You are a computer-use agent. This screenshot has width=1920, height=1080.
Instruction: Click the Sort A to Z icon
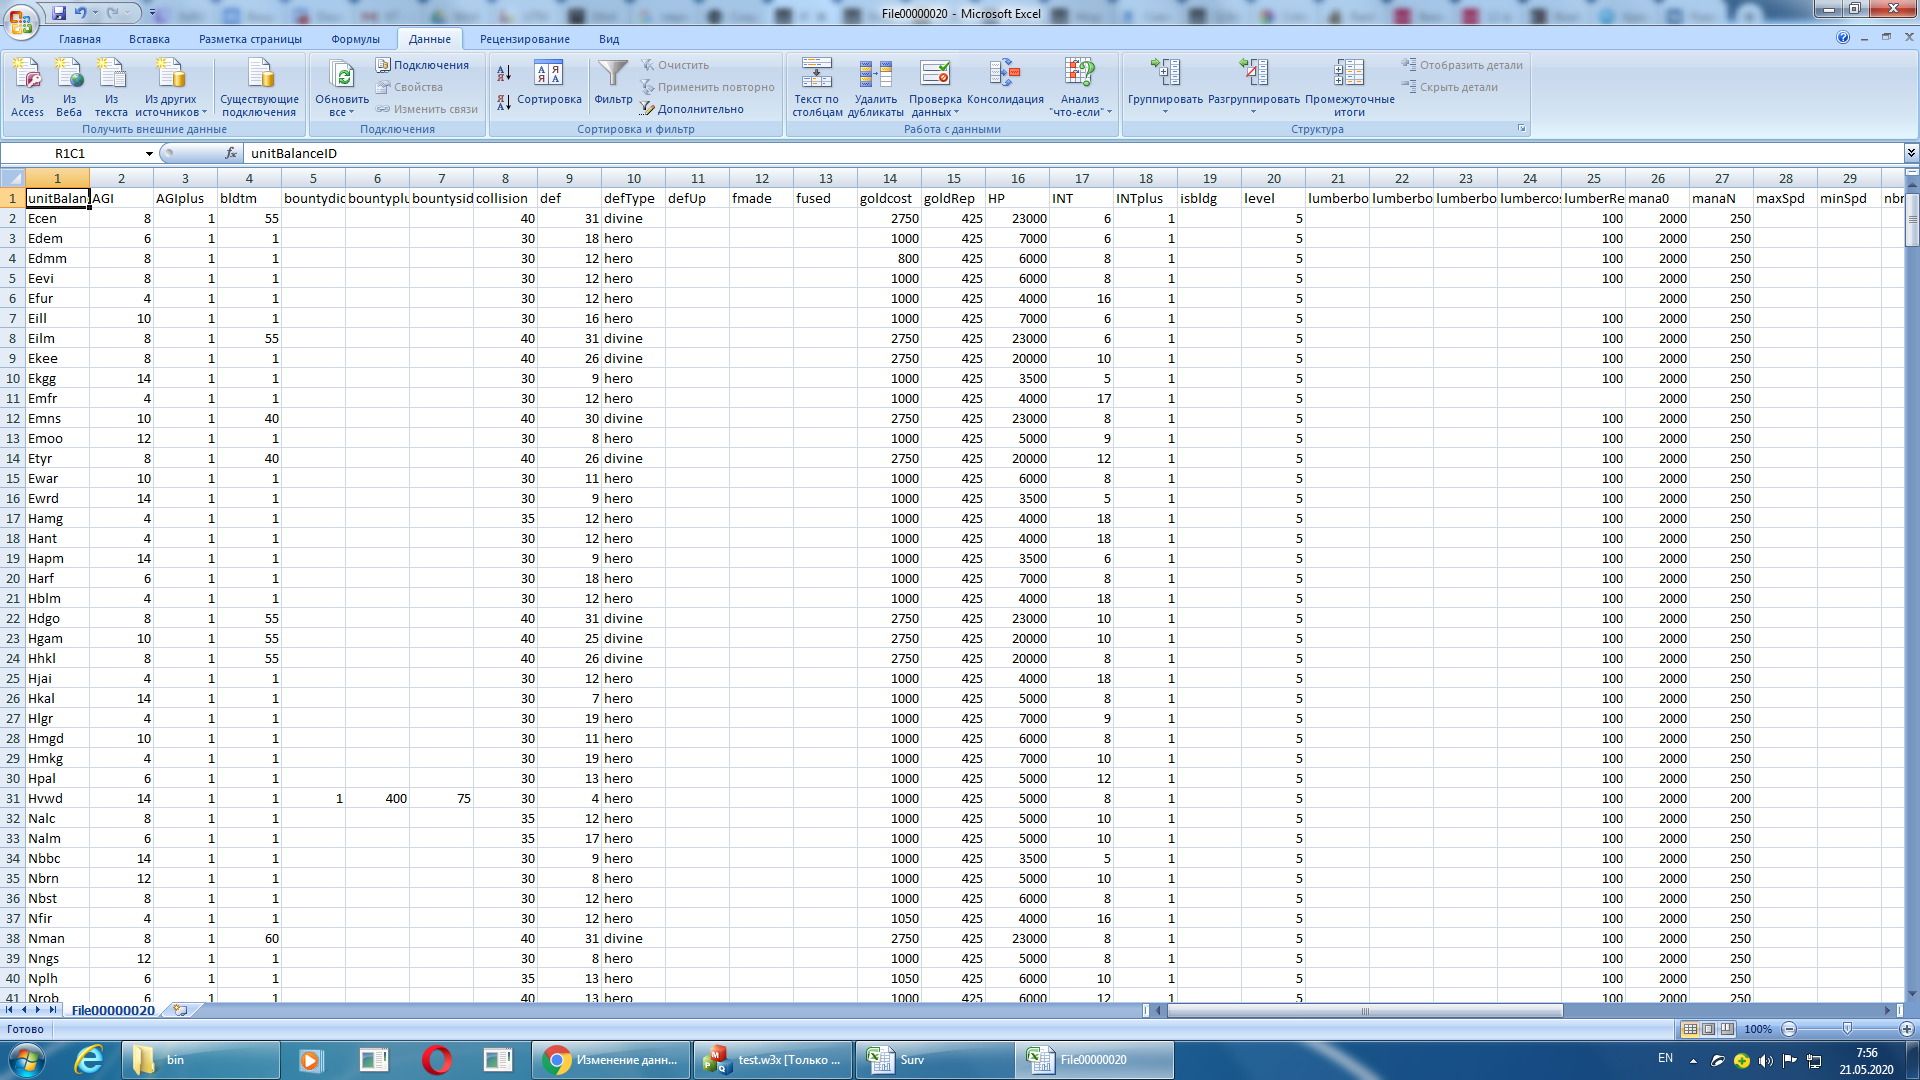[504, 73]
